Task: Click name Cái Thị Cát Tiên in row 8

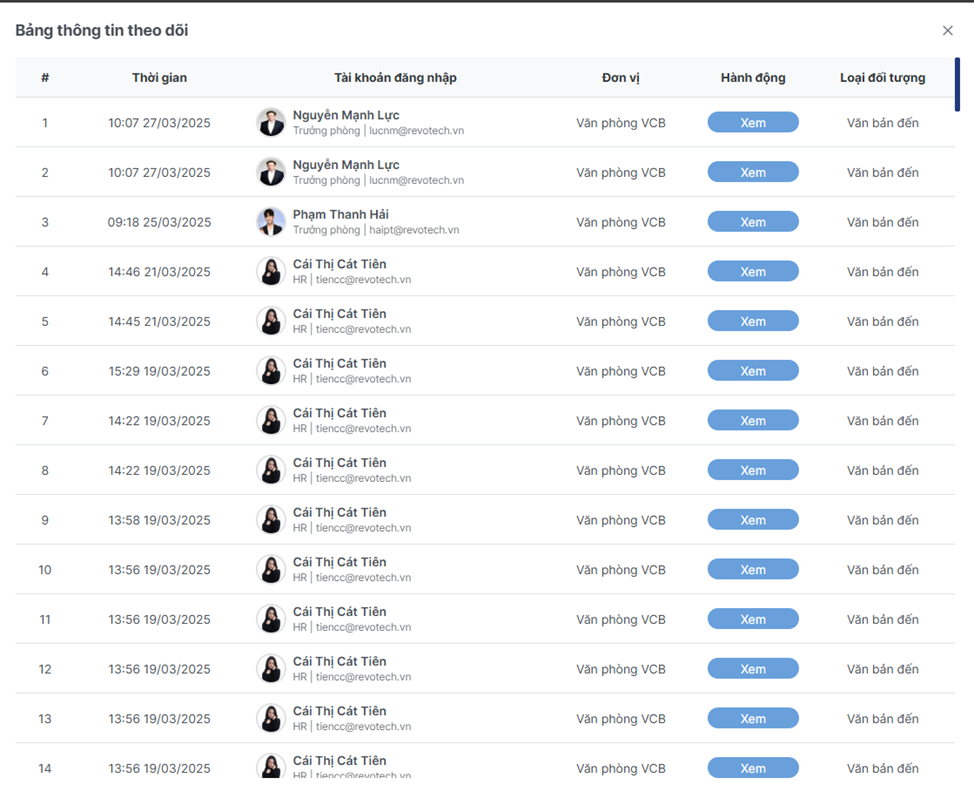Action: tap(340, 463)
